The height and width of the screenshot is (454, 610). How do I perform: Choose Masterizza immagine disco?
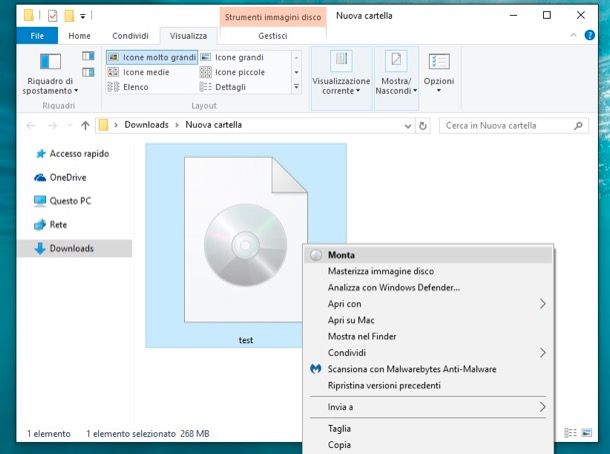(428, 271)
